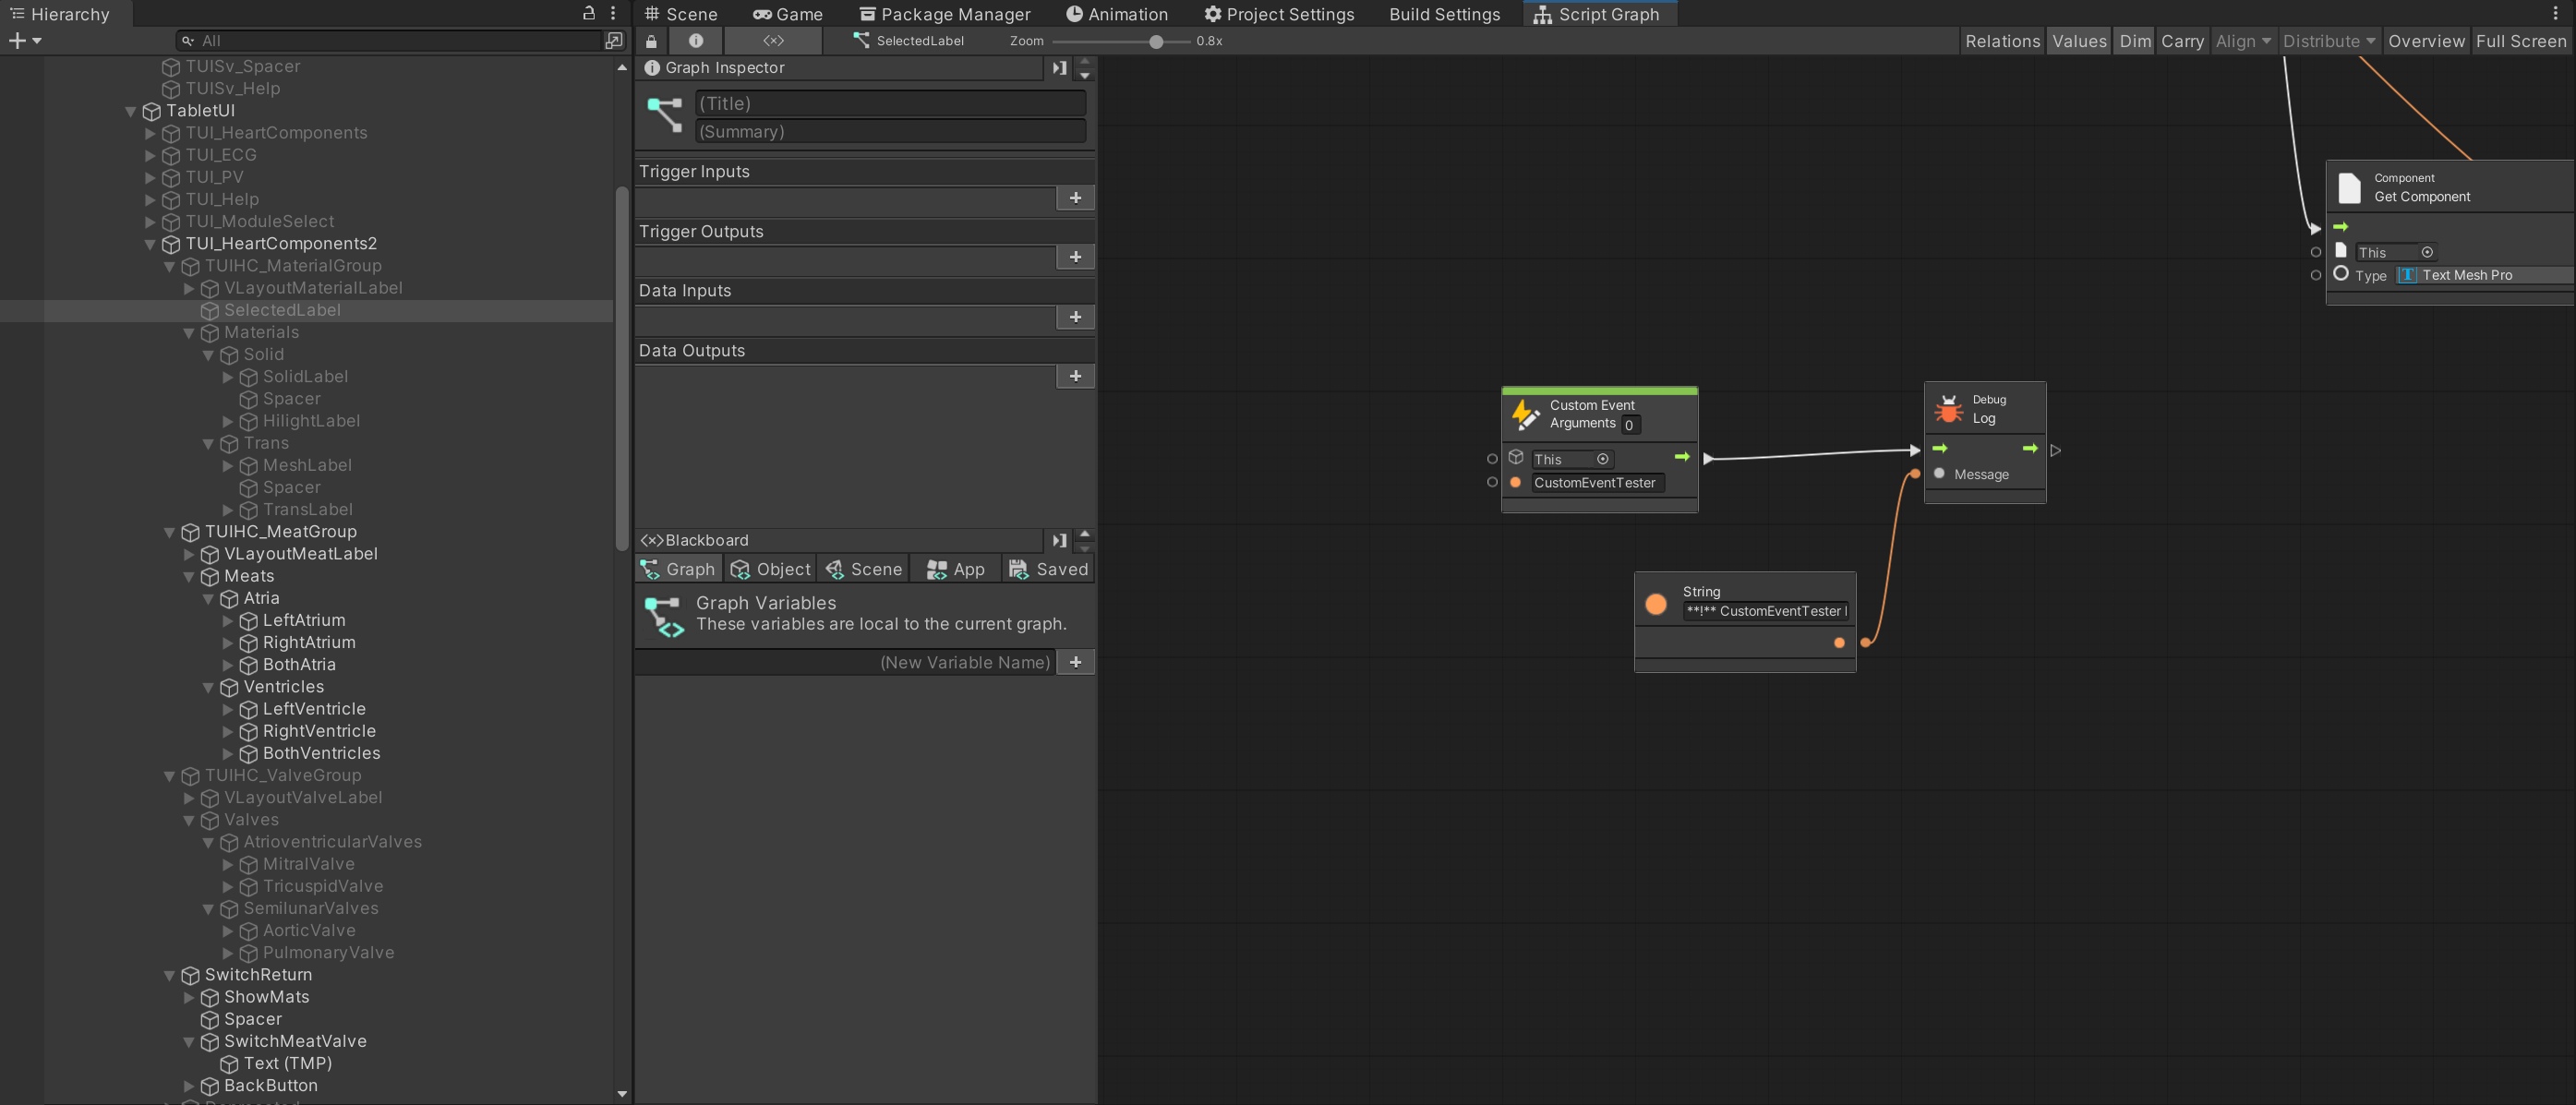Click the Custom Event lightning icon

coord(1525,415)
